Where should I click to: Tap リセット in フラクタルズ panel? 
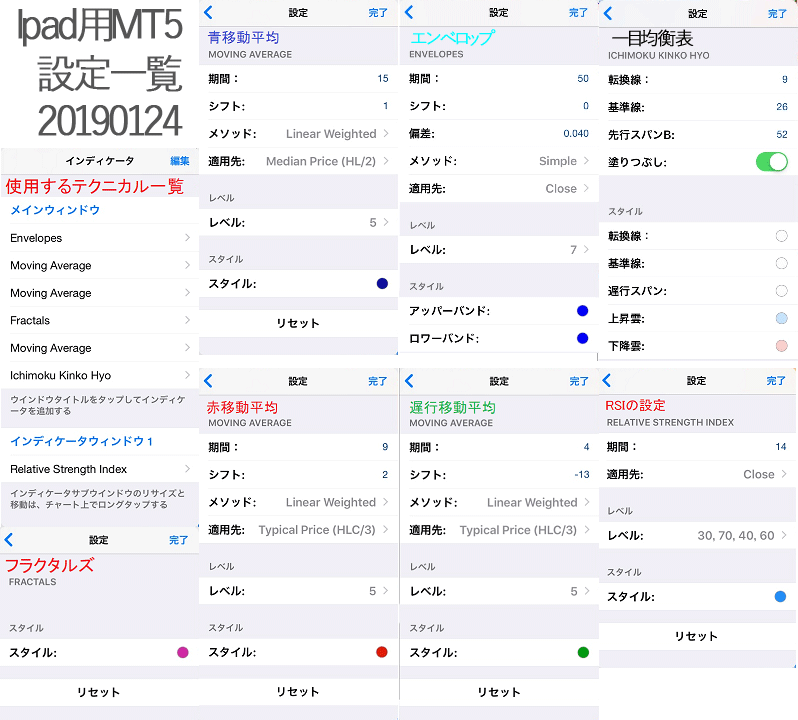pyautogui.click(x=99, y=692)
